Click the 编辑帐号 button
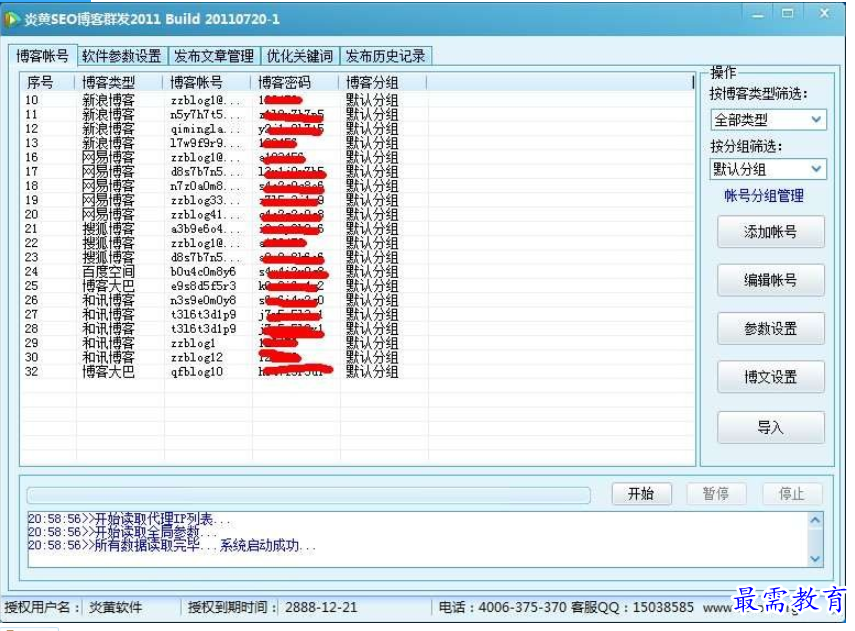The width and height of the screenshot is (855, 631). 770,280
